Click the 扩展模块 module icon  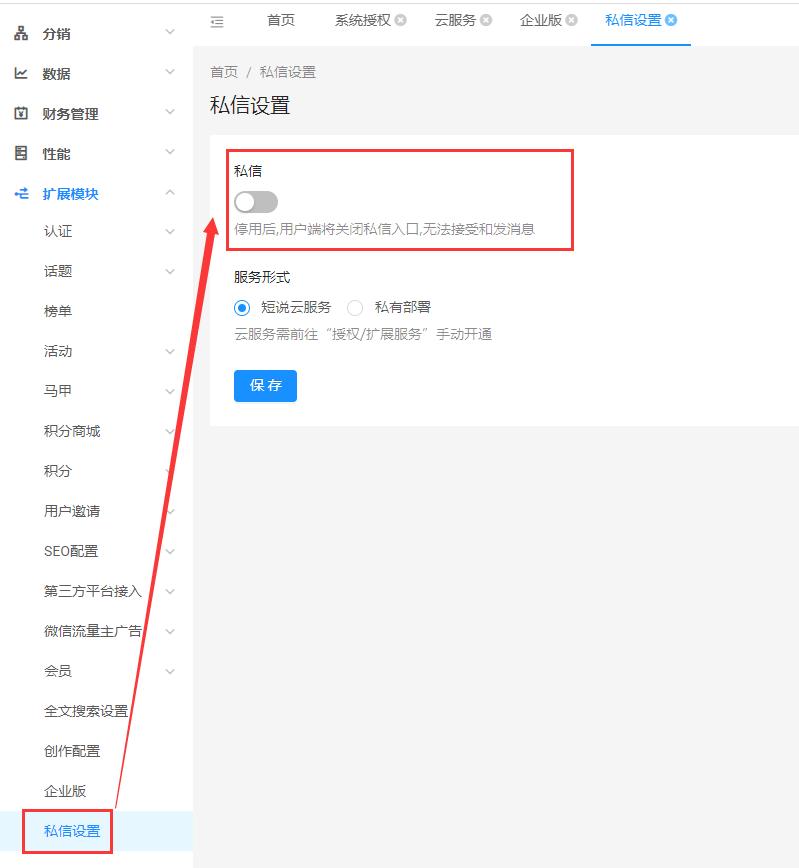(21, 193)
